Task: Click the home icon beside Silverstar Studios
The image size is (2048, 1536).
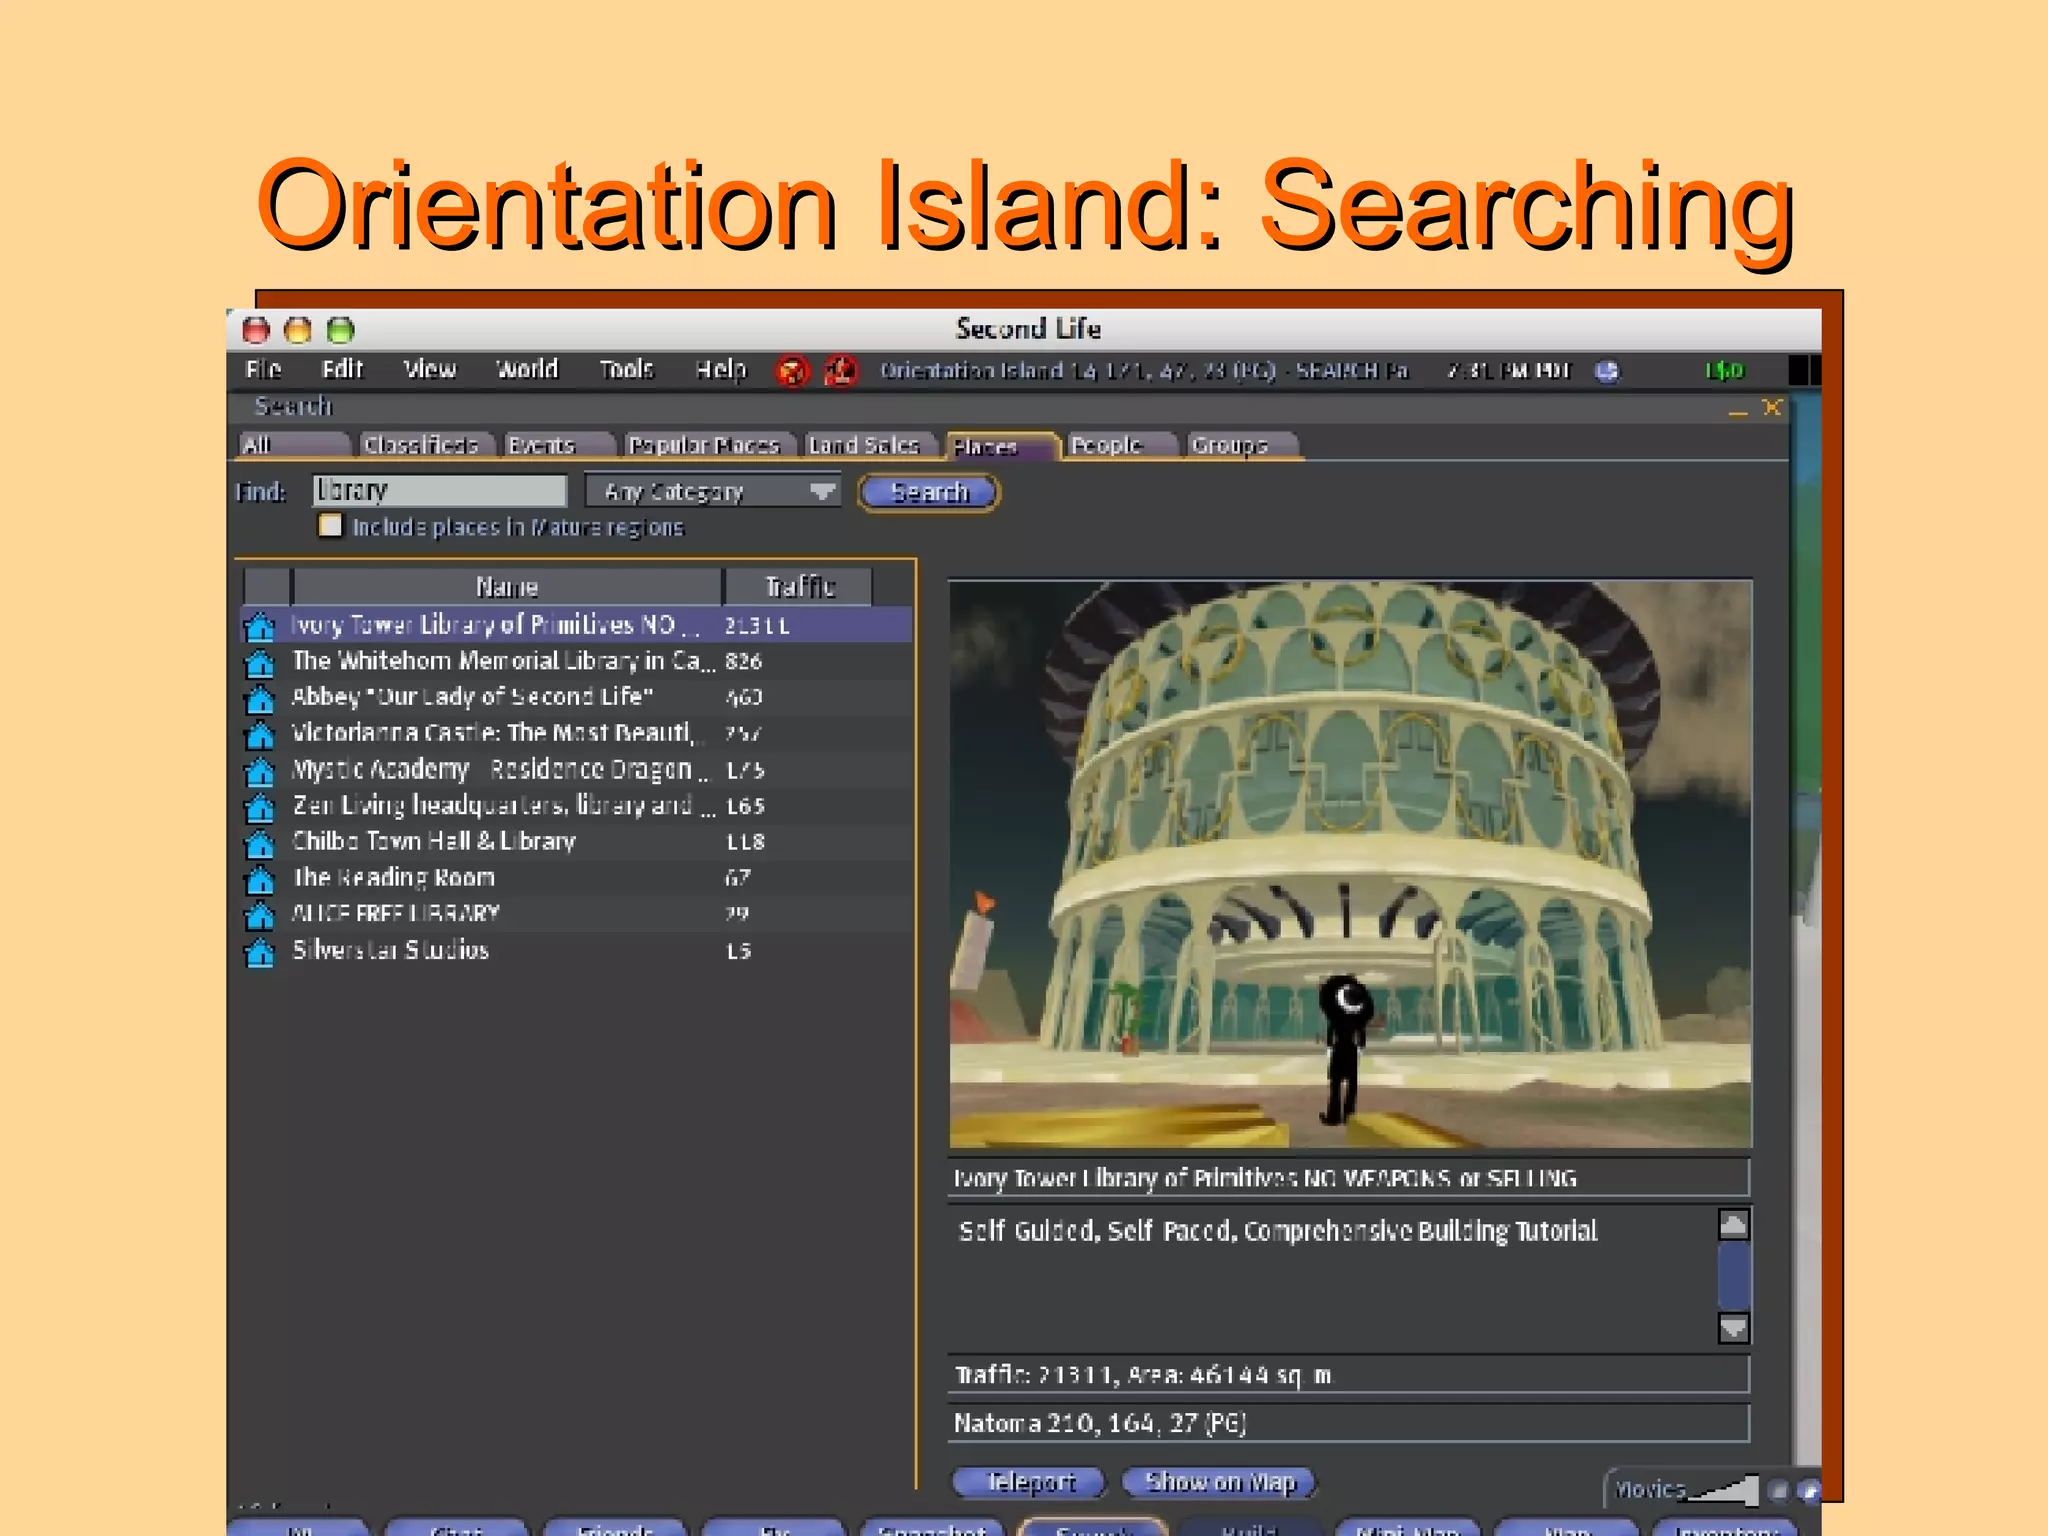Action: click(259, 952)
